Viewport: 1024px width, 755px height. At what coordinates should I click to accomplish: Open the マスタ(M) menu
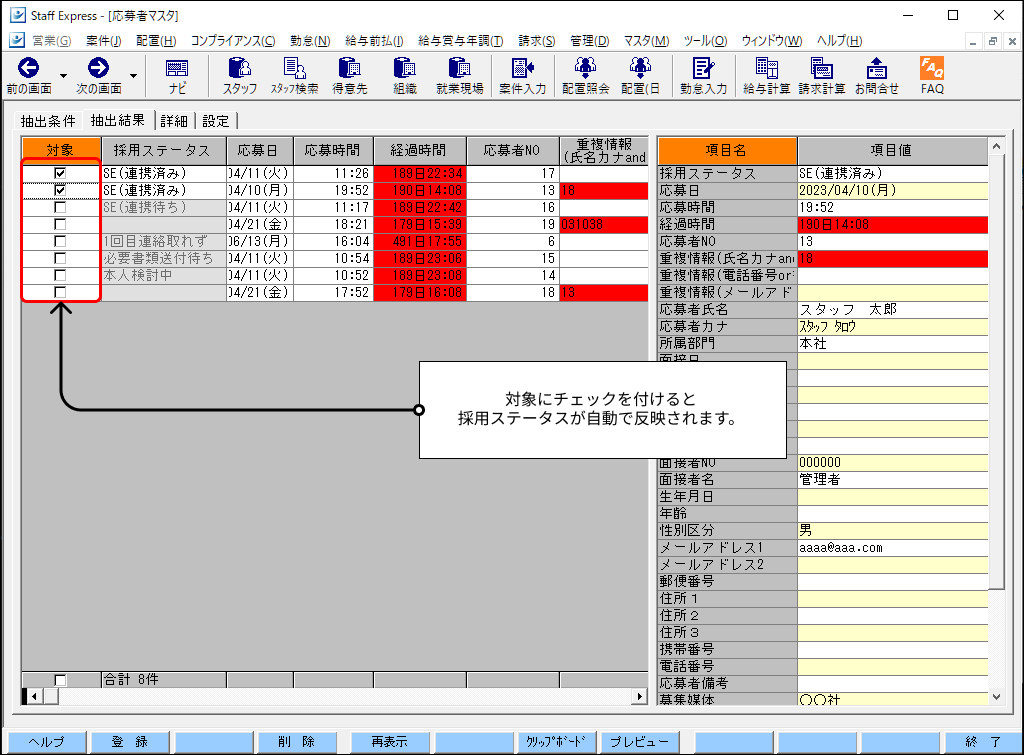coord(646,40)
